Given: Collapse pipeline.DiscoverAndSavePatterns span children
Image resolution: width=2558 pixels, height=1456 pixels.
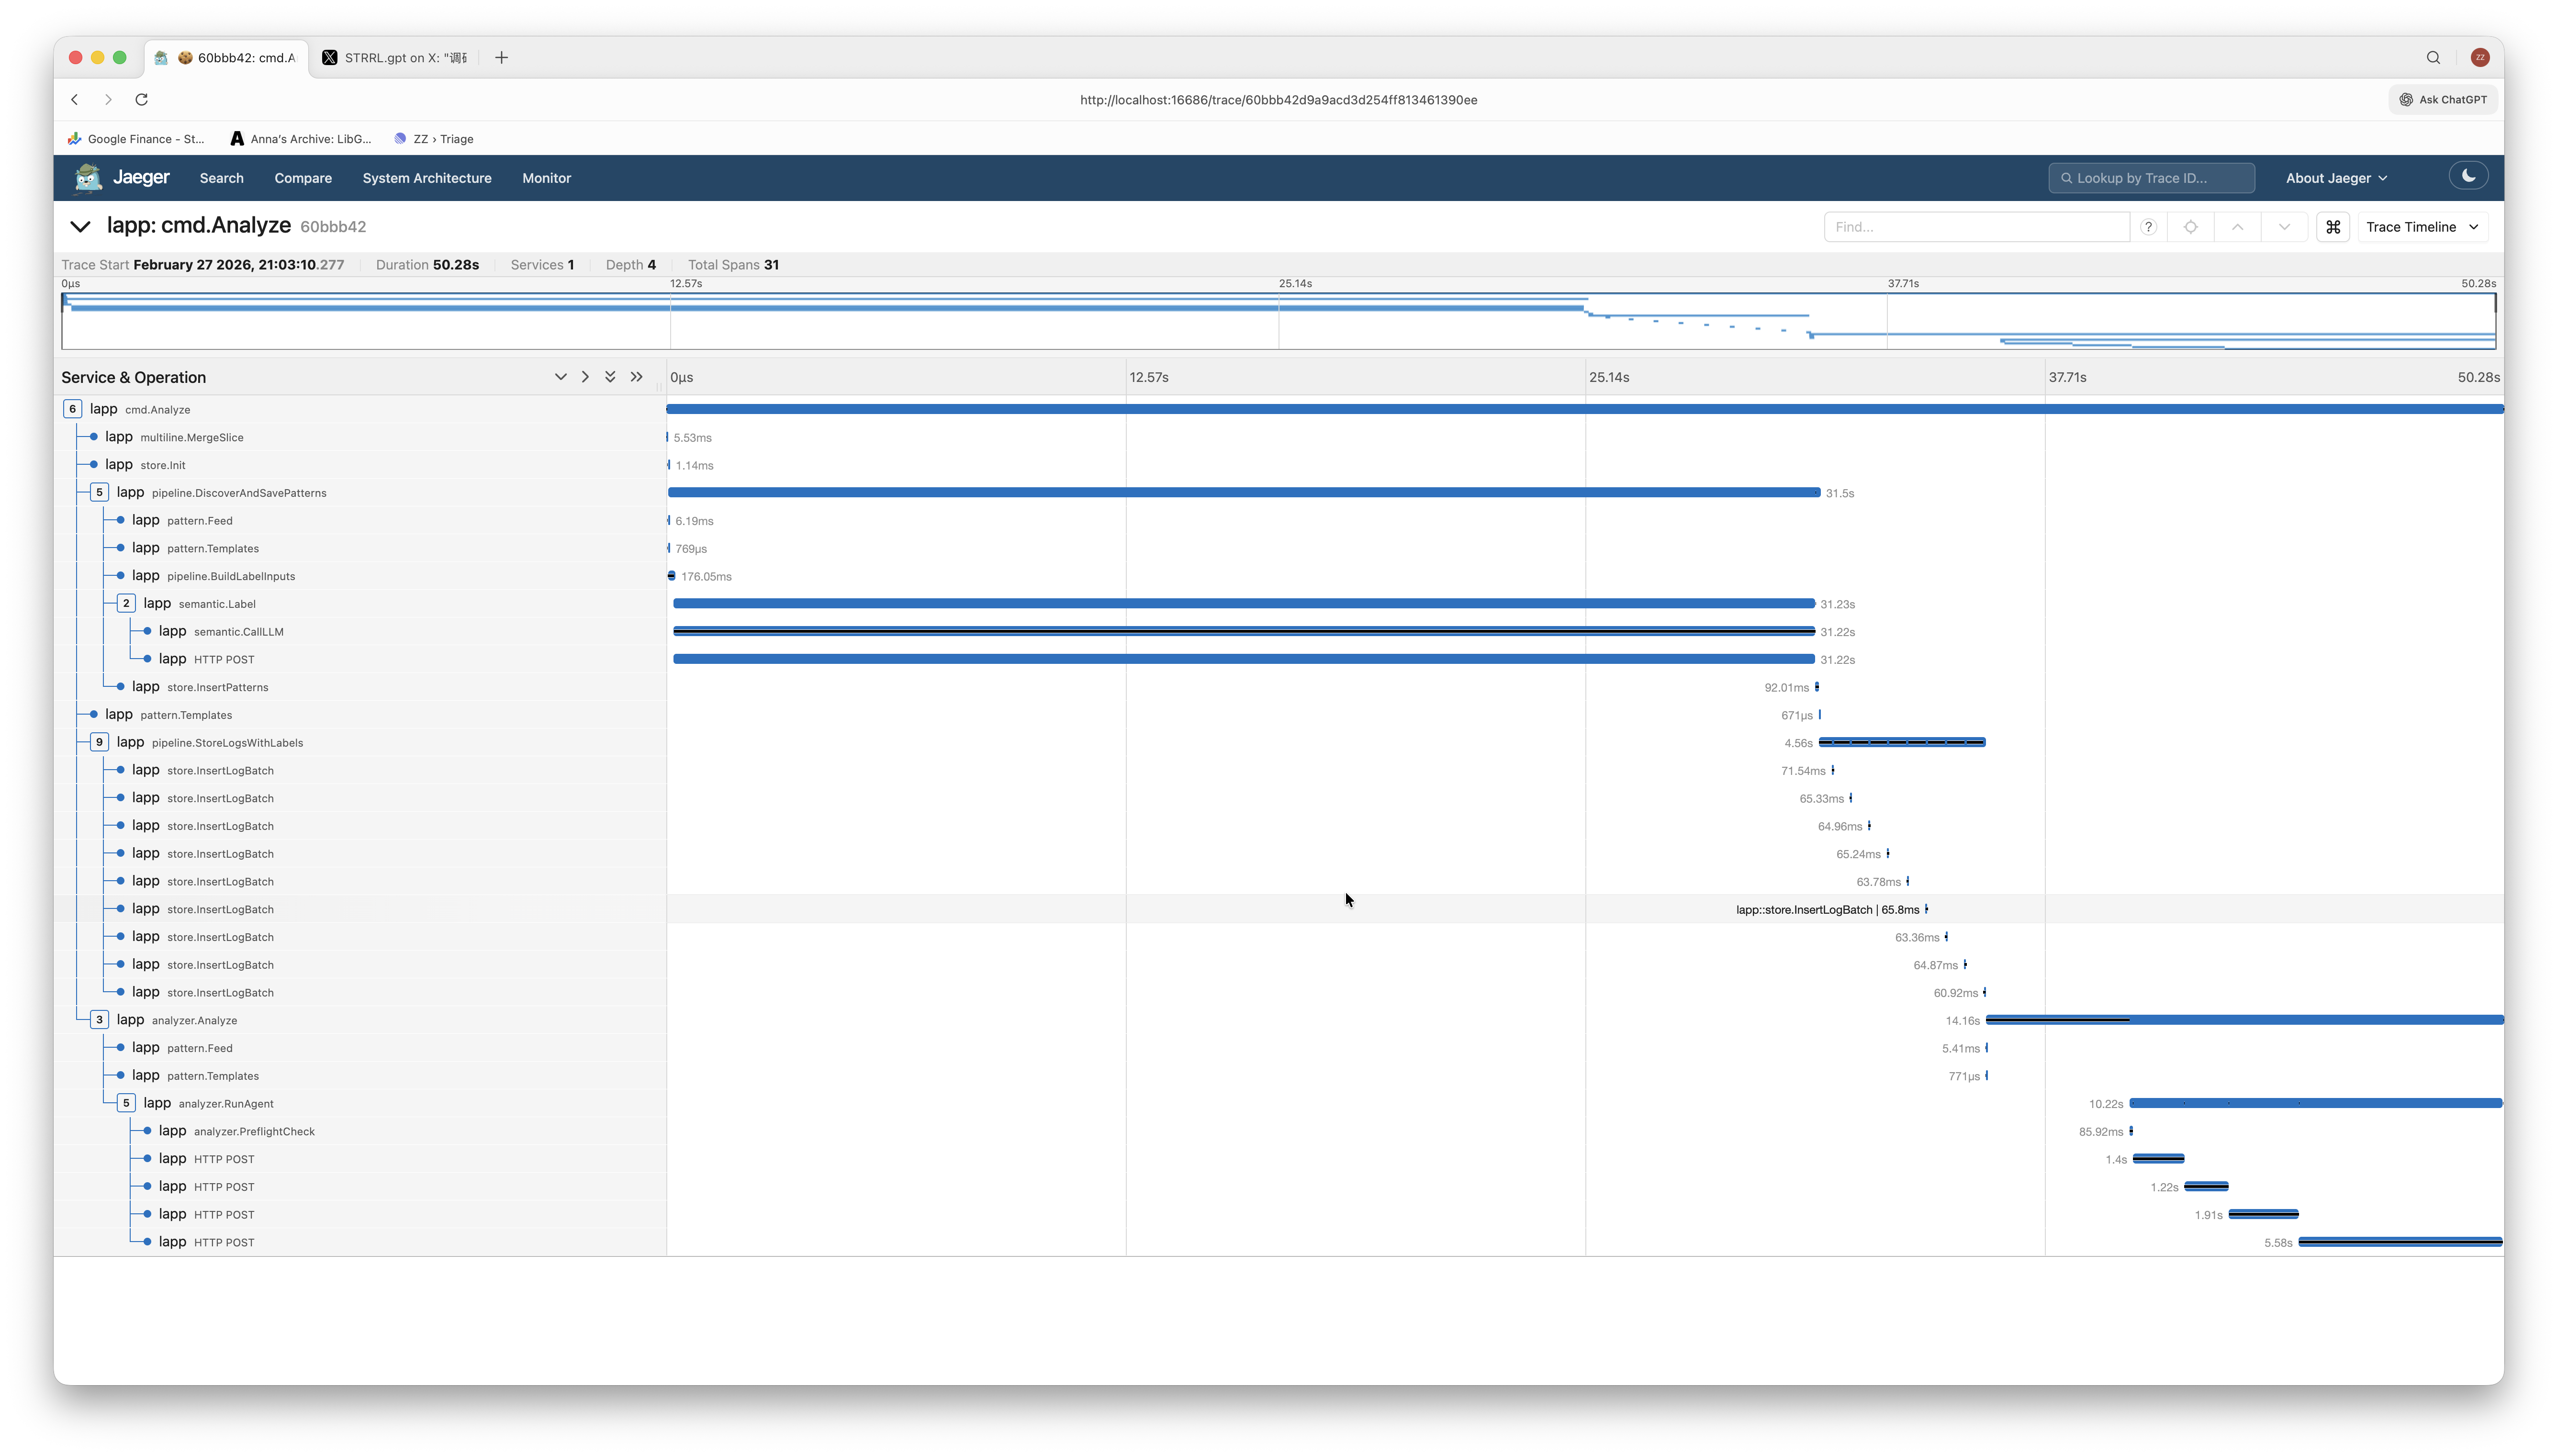Looking at the screenshot, I should pyautogui.click(x=99, y=492).
